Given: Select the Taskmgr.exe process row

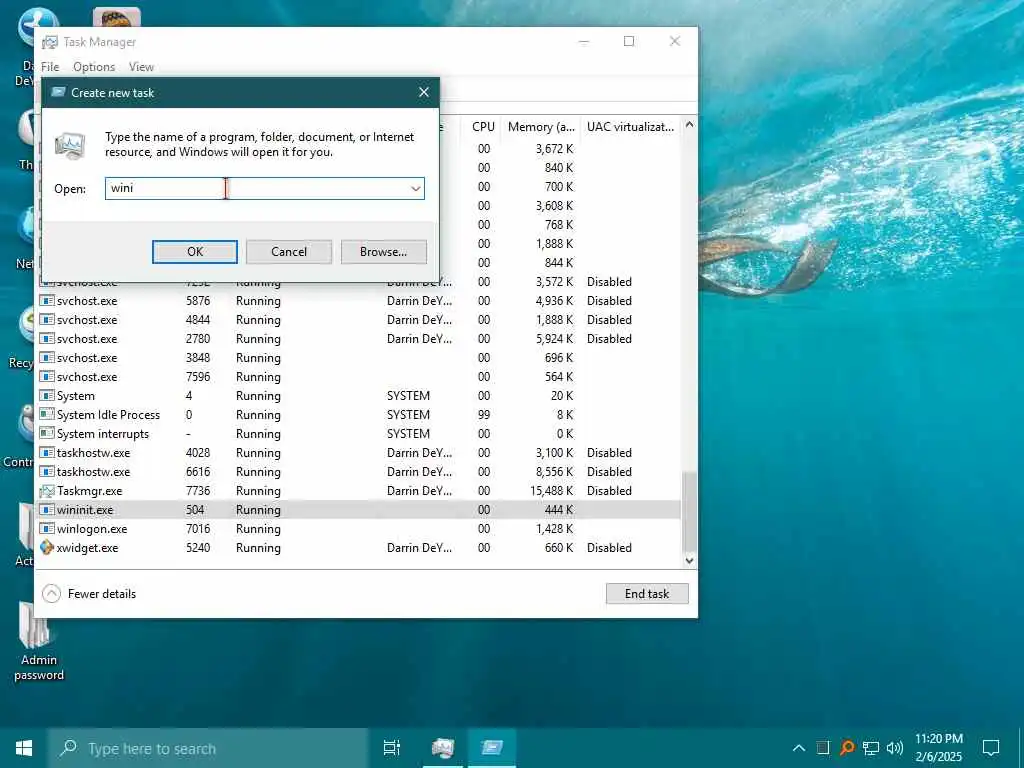Looking at the screenshot, I should [x=359, y=490].
